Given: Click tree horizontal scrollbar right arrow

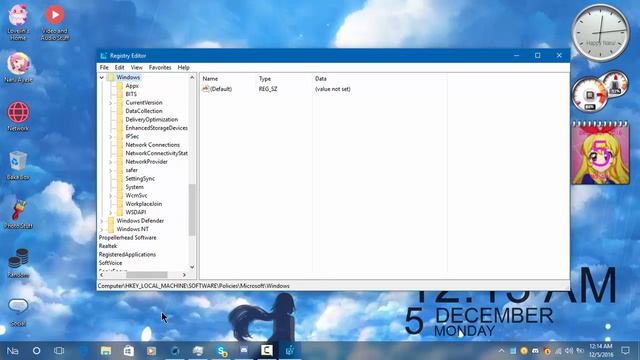Looking at the screenshot, I should coord(184,275).
